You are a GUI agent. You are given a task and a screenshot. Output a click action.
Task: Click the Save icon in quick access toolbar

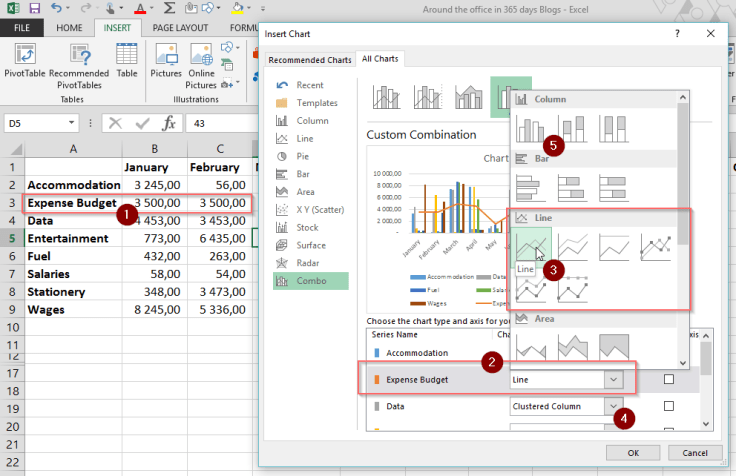(x=36, y=9)
